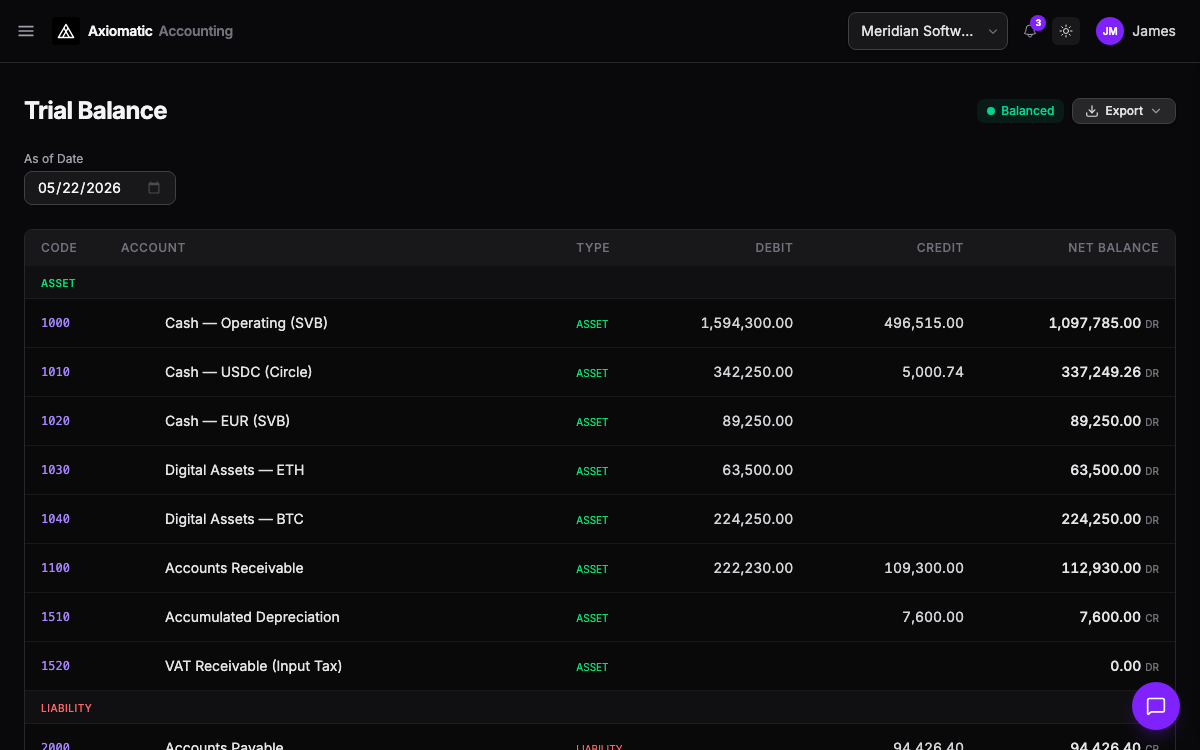Click Cash — USDC (Circle) account name
1200x750 pixels.
(x=238, y=372)
